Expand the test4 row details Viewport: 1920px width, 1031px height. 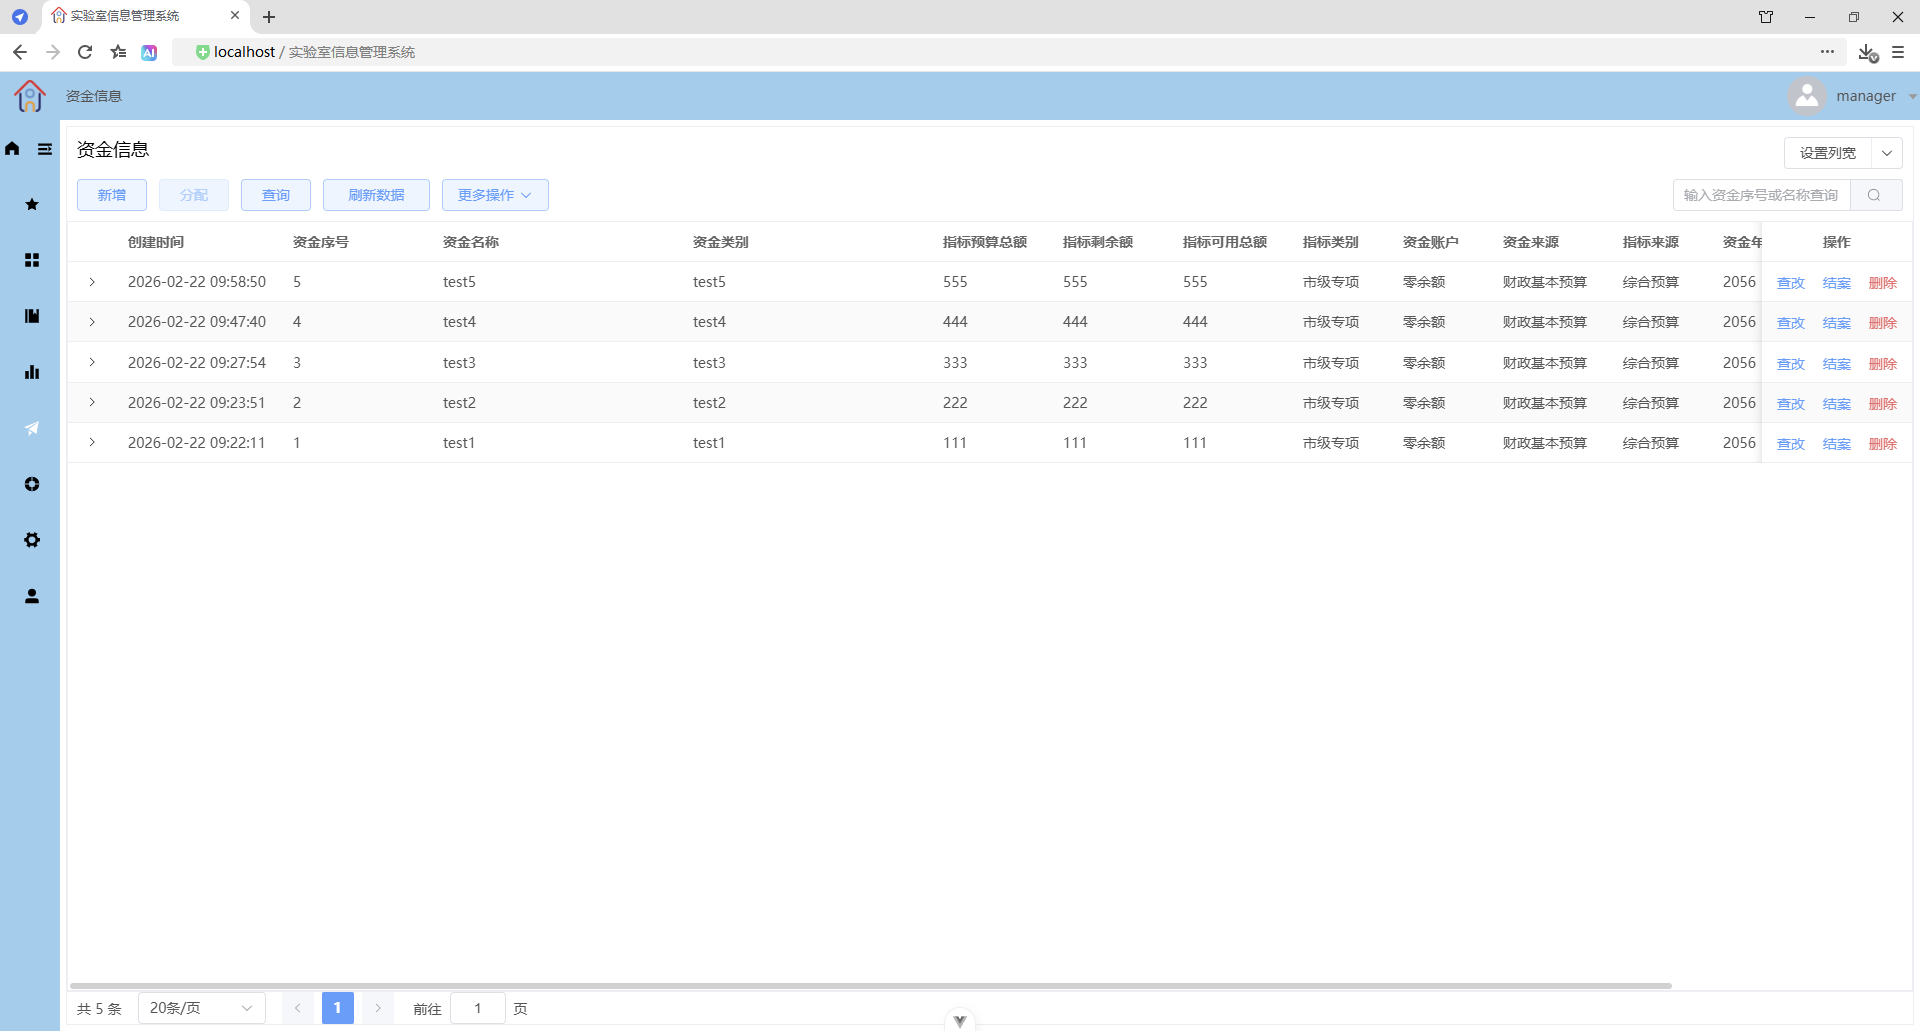[92, 322]
